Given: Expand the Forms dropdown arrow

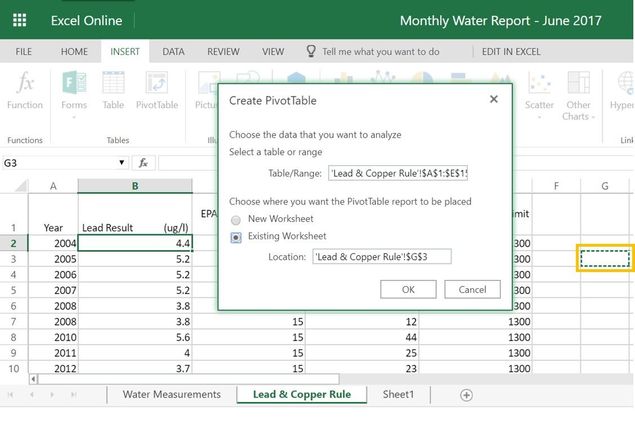Looking at the screenshot, I should 74,117.
